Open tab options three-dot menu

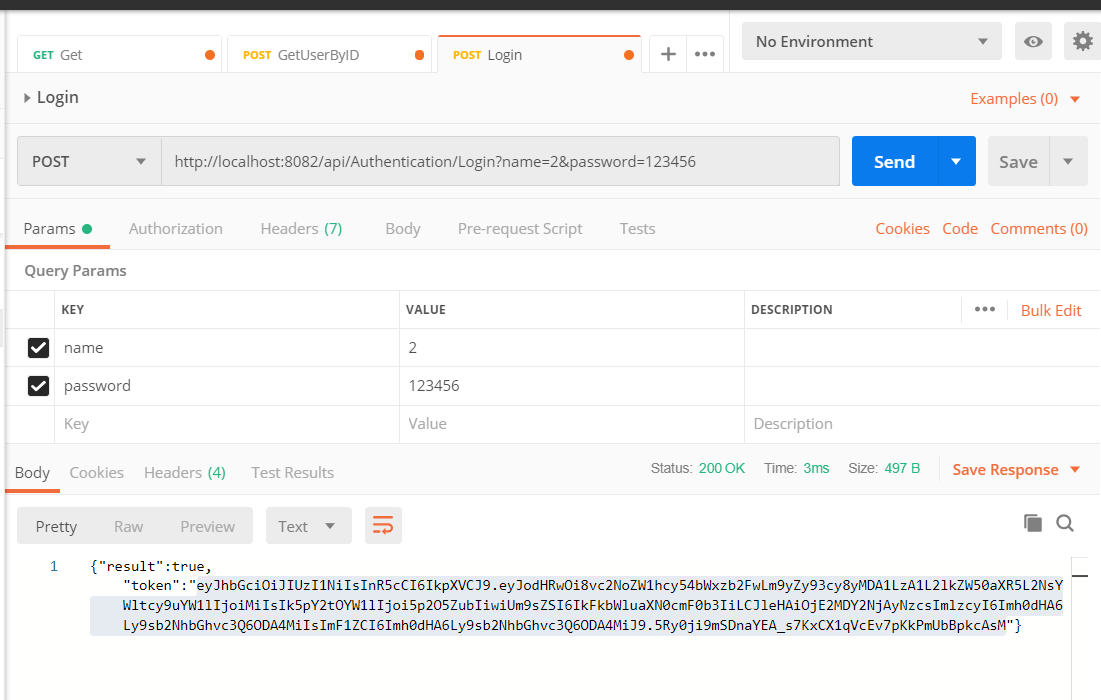[704, 54]
